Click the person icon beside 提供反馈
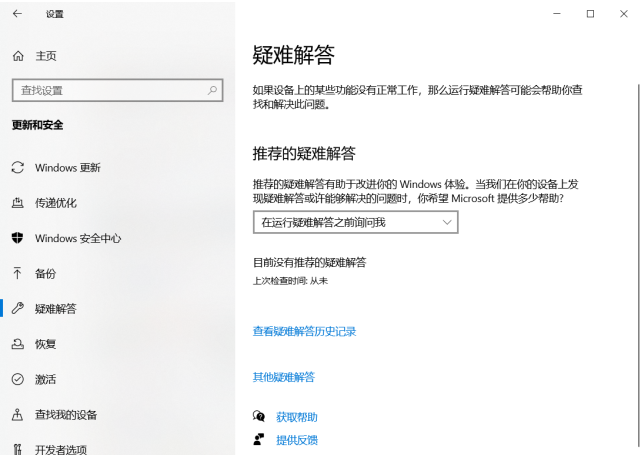 [259, 440]
